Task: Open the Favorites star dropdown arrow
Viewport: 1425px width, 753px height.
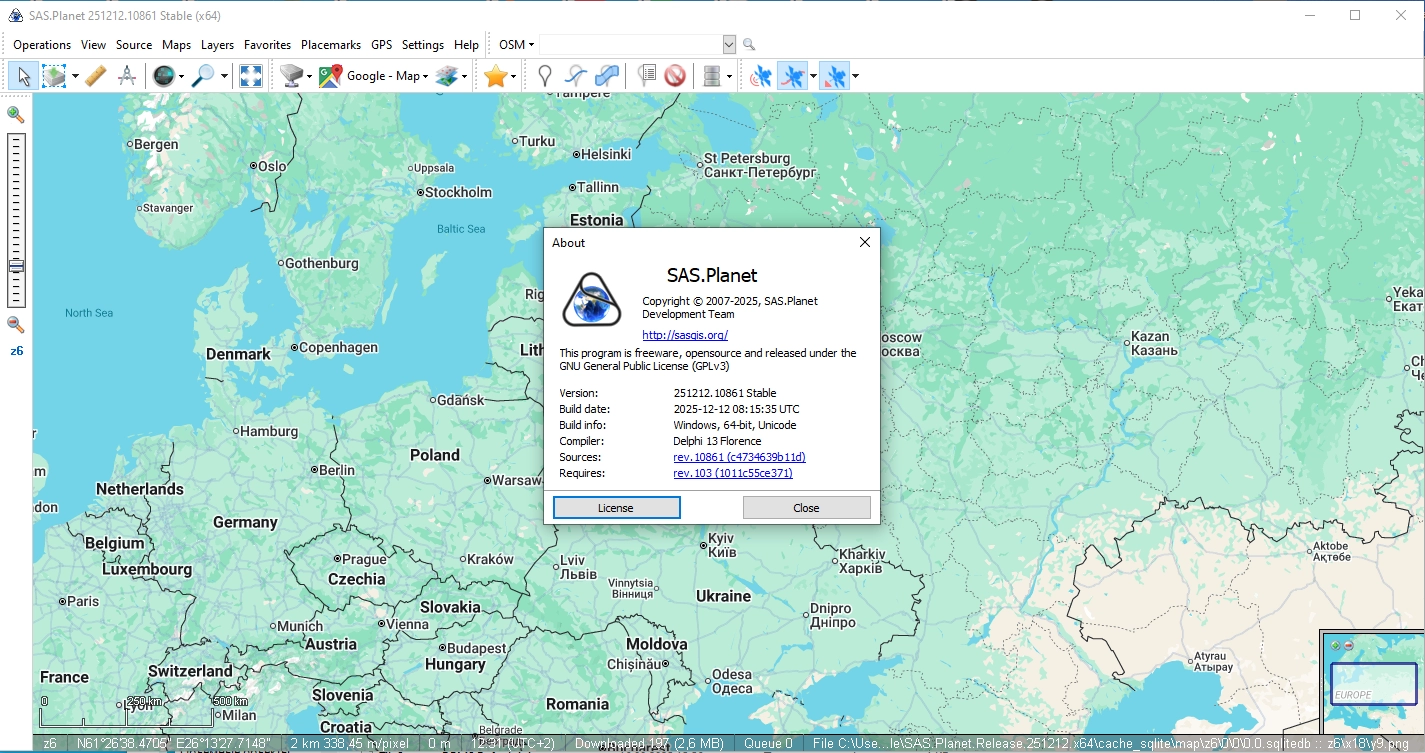Action: tap(514, 76)
